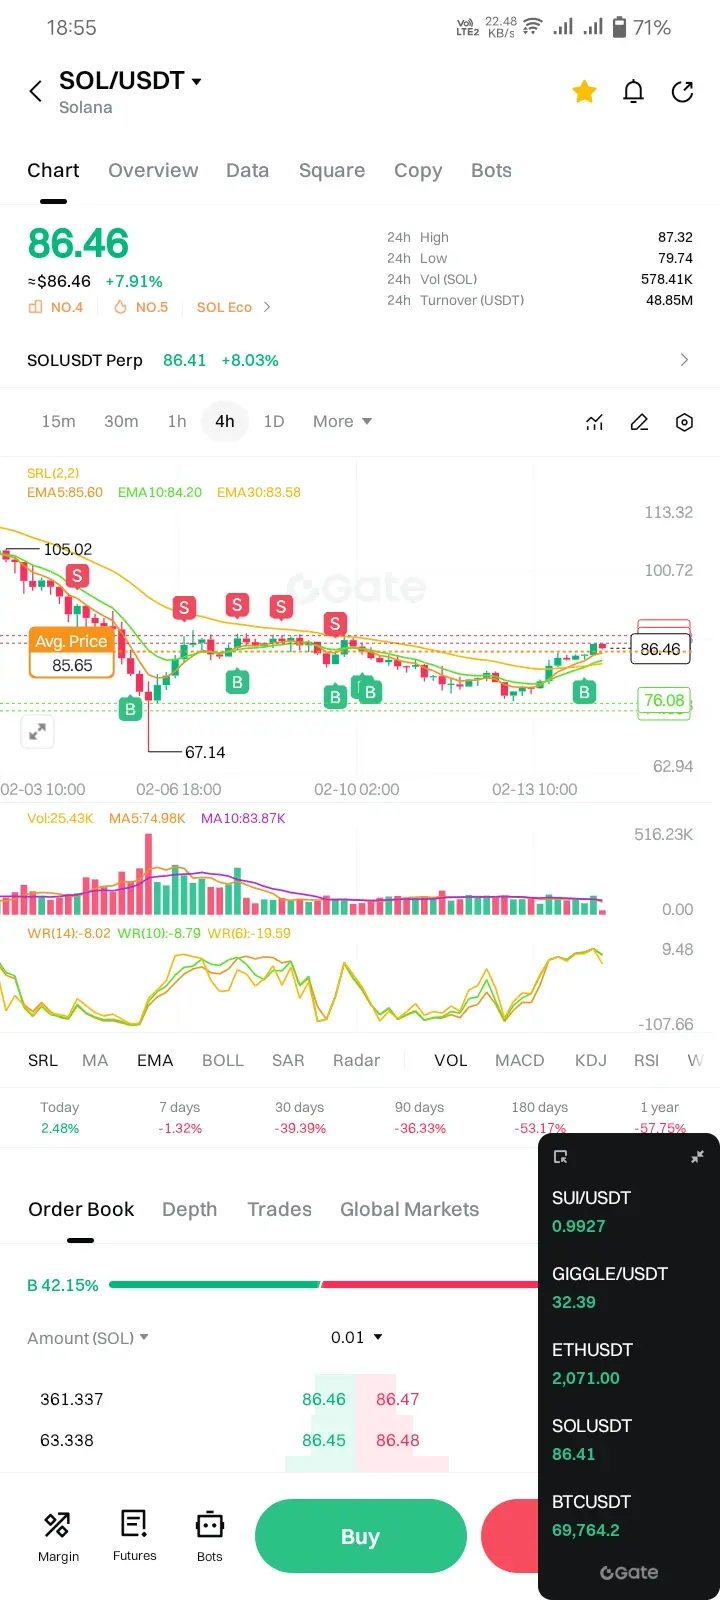Switch to the Overview tab

tap(153, 170)
